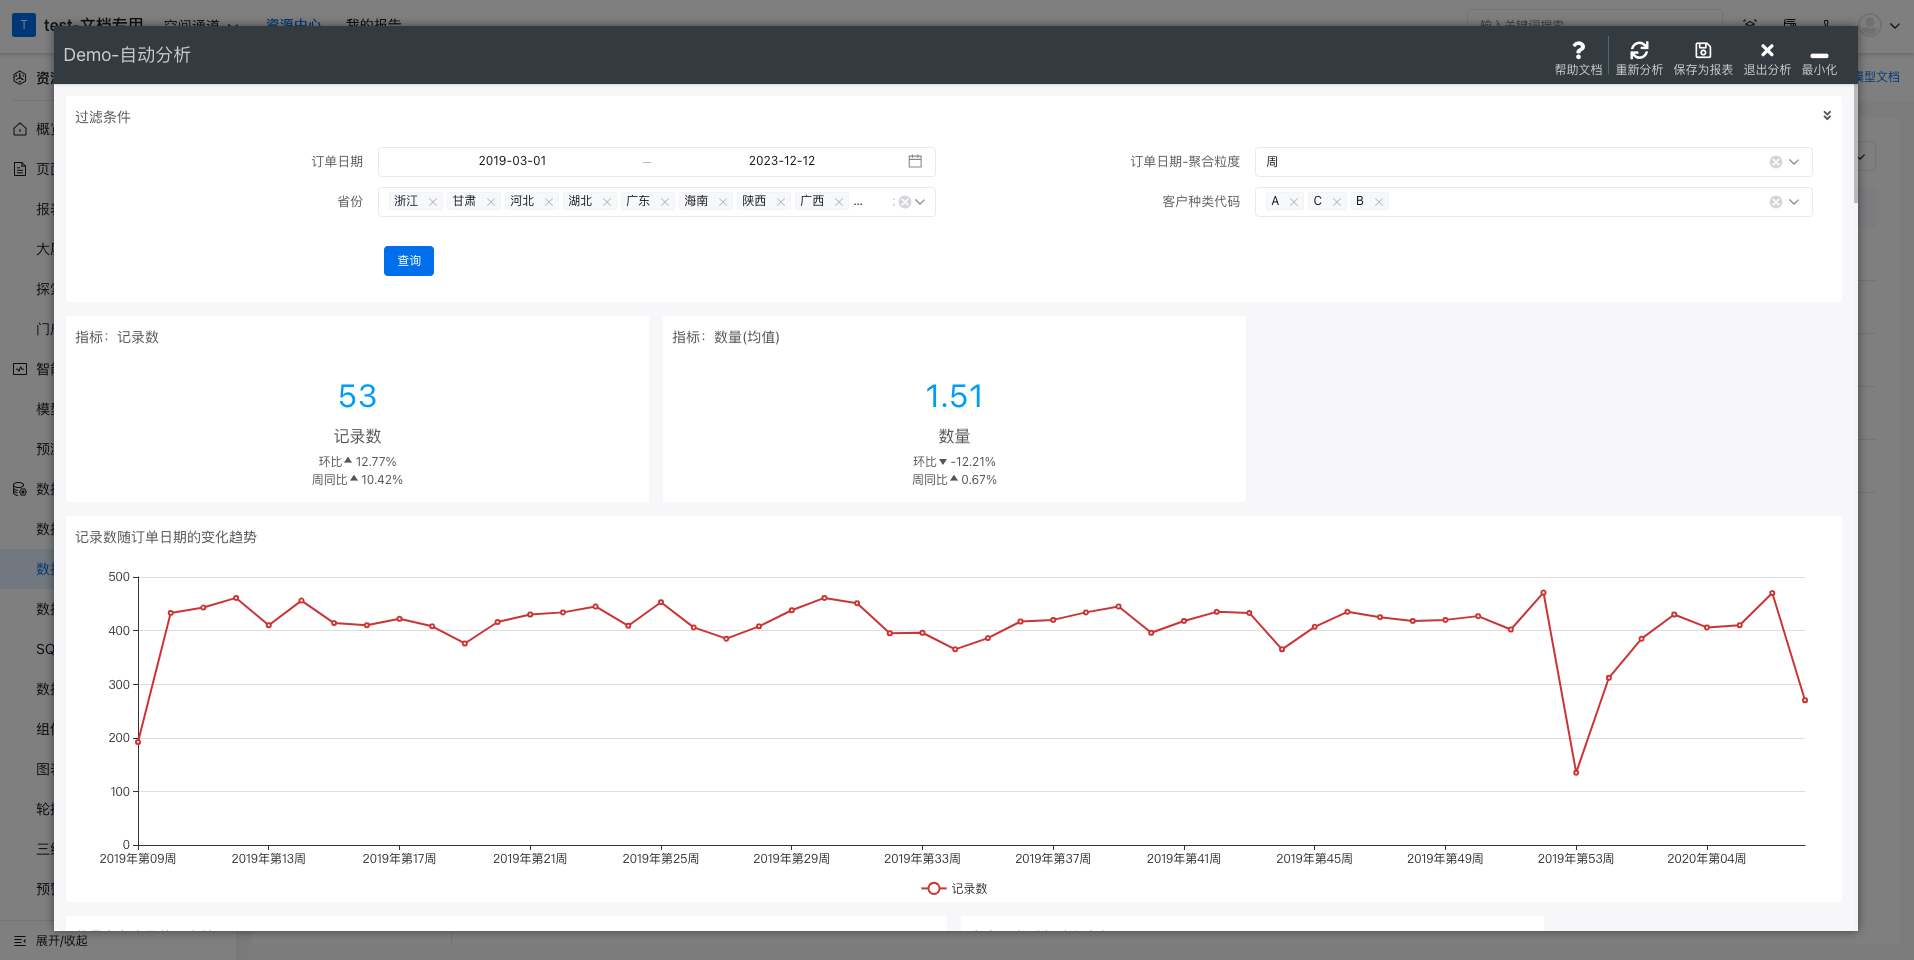The height and width of the screenshot is (960, 1914).
Task: Click the end date 2023-12-12 field
Action: click(x=782, y=161)
